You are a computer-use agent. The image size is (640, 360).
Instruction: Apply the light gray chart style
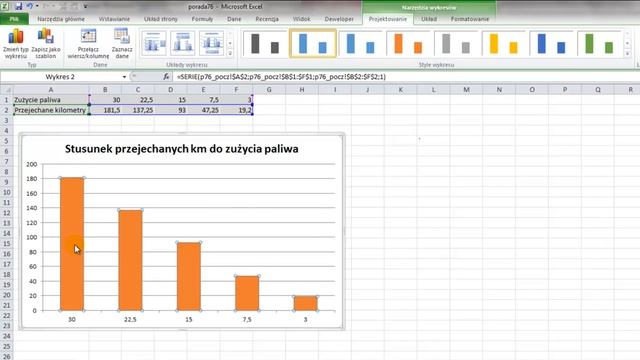coord(456,43)
